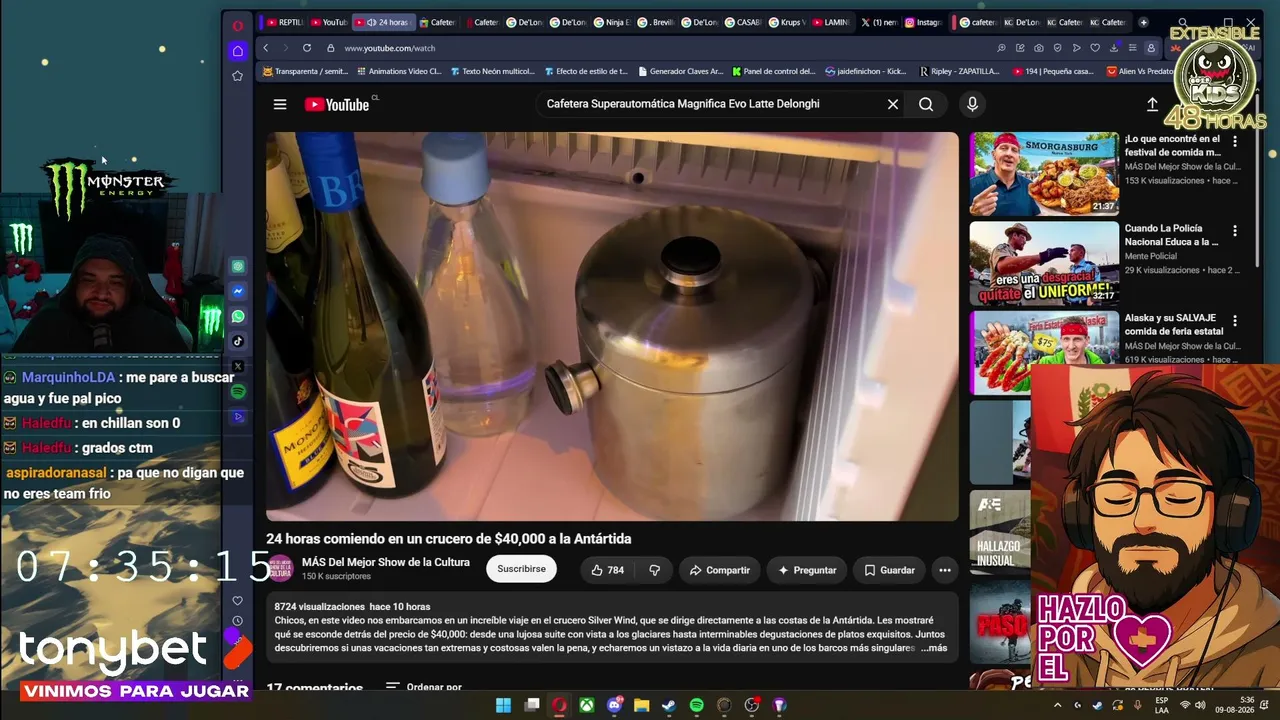Screen dimensions: 1280x720
Task: Open ChatGPT in the Opera sidebar
Action: click(x=238, y=267)
